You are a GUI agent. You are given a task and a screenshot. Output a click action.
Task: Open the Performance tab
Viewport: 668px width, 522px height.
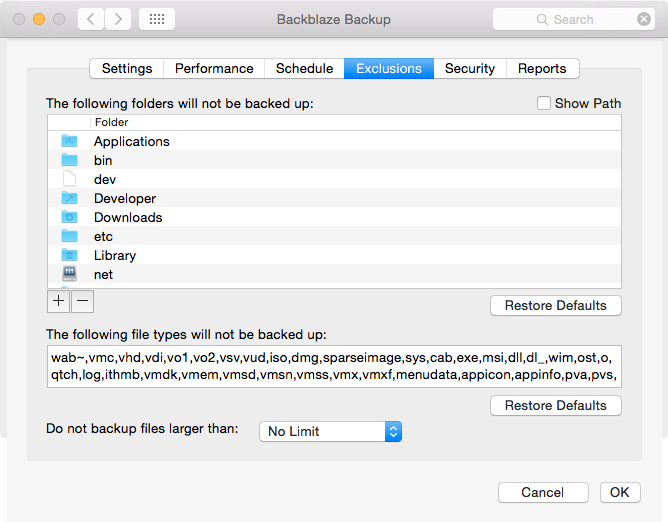pos(214,68)
